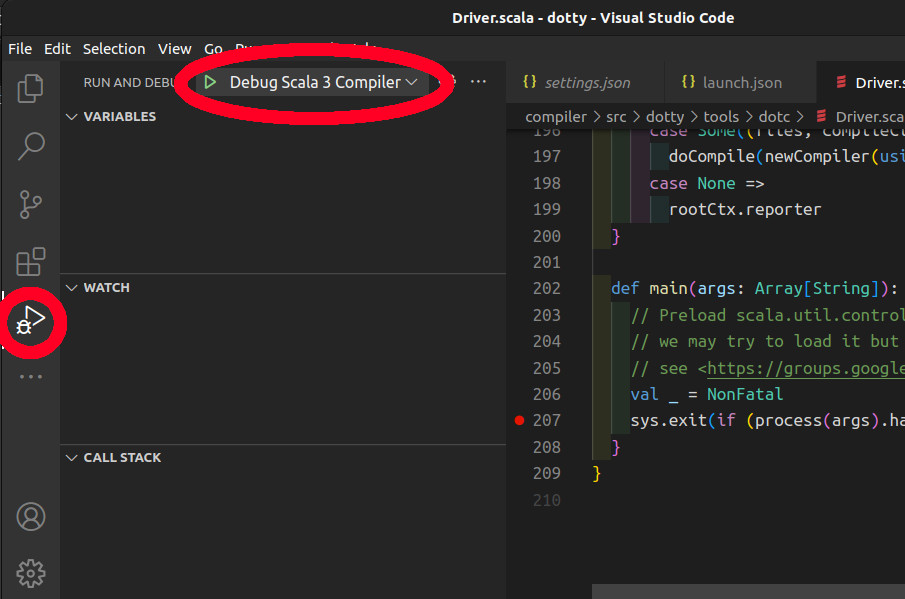This screenshot has width=905, height=599.
Task: Start debugging with the green play icon
Action: point(209,82)
